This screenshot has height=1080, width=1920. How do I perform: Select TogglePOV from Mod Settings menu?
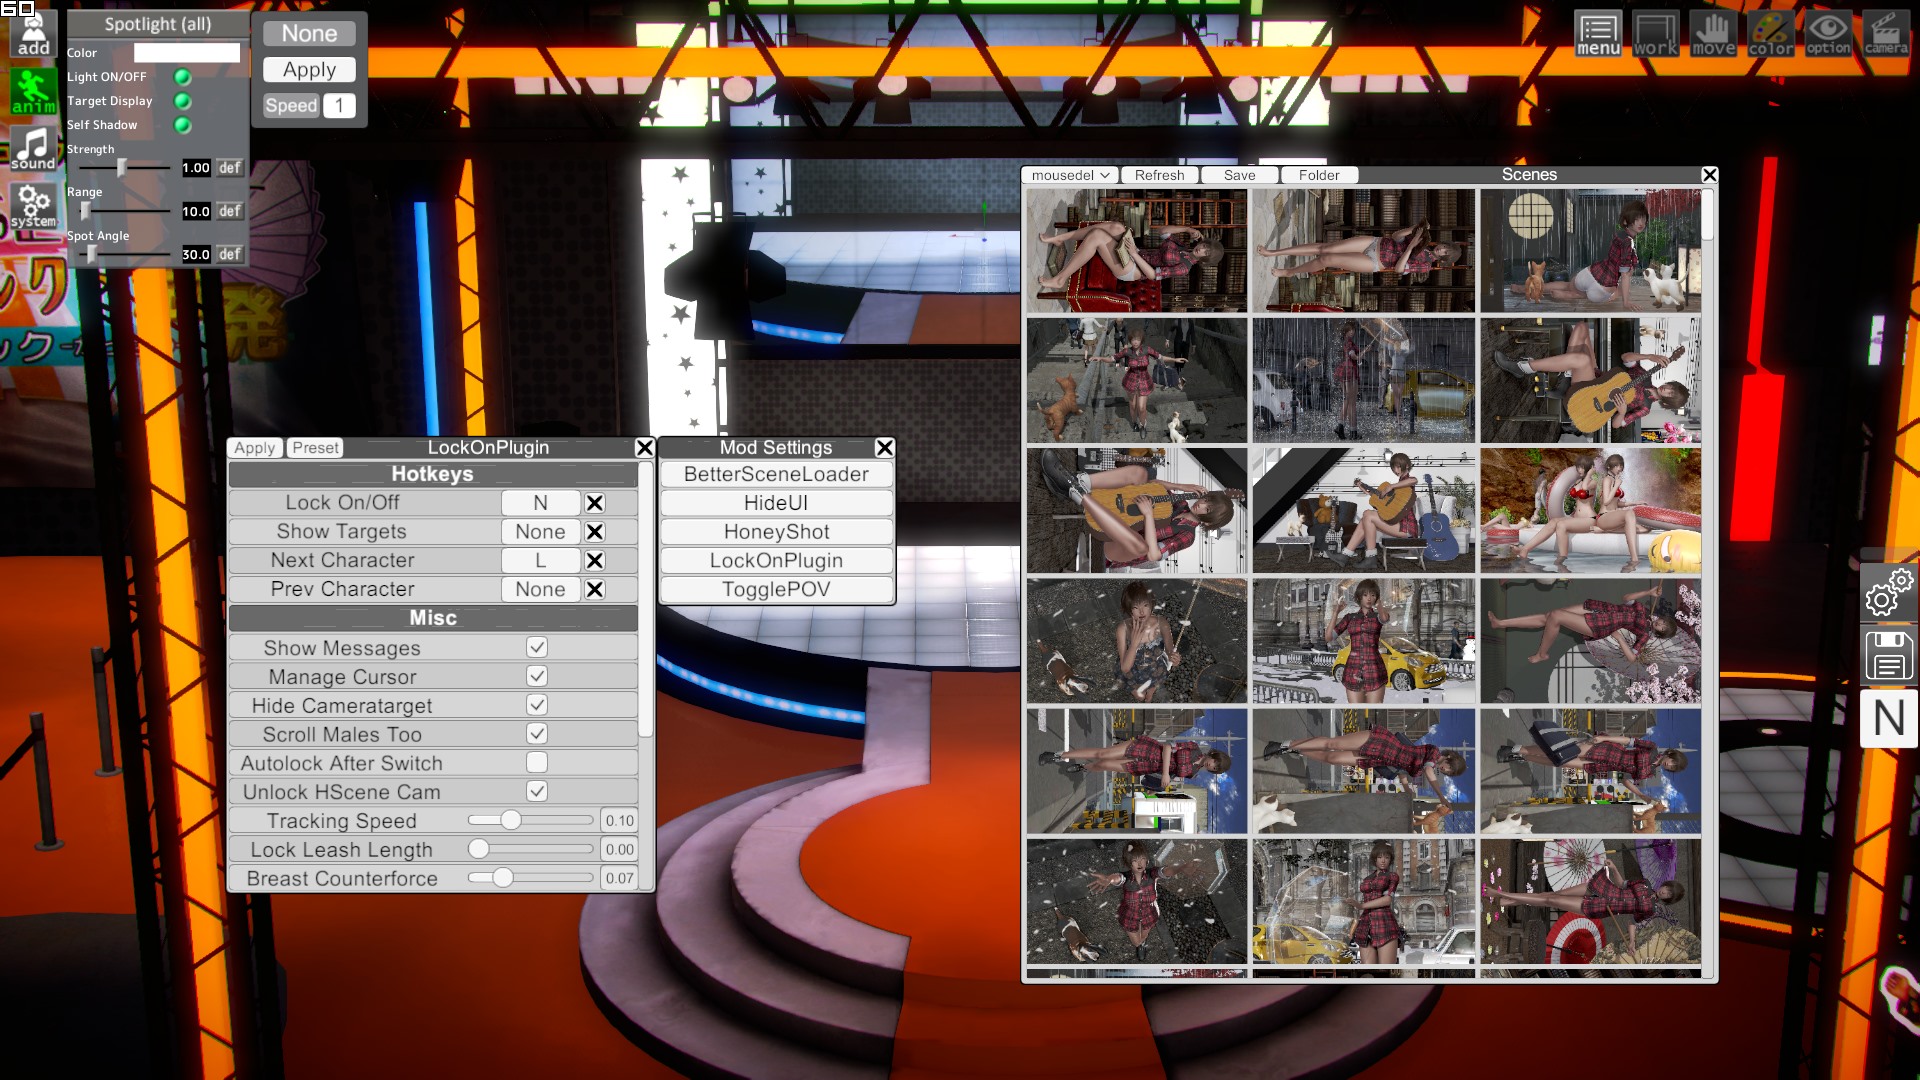tap(775, 589)
